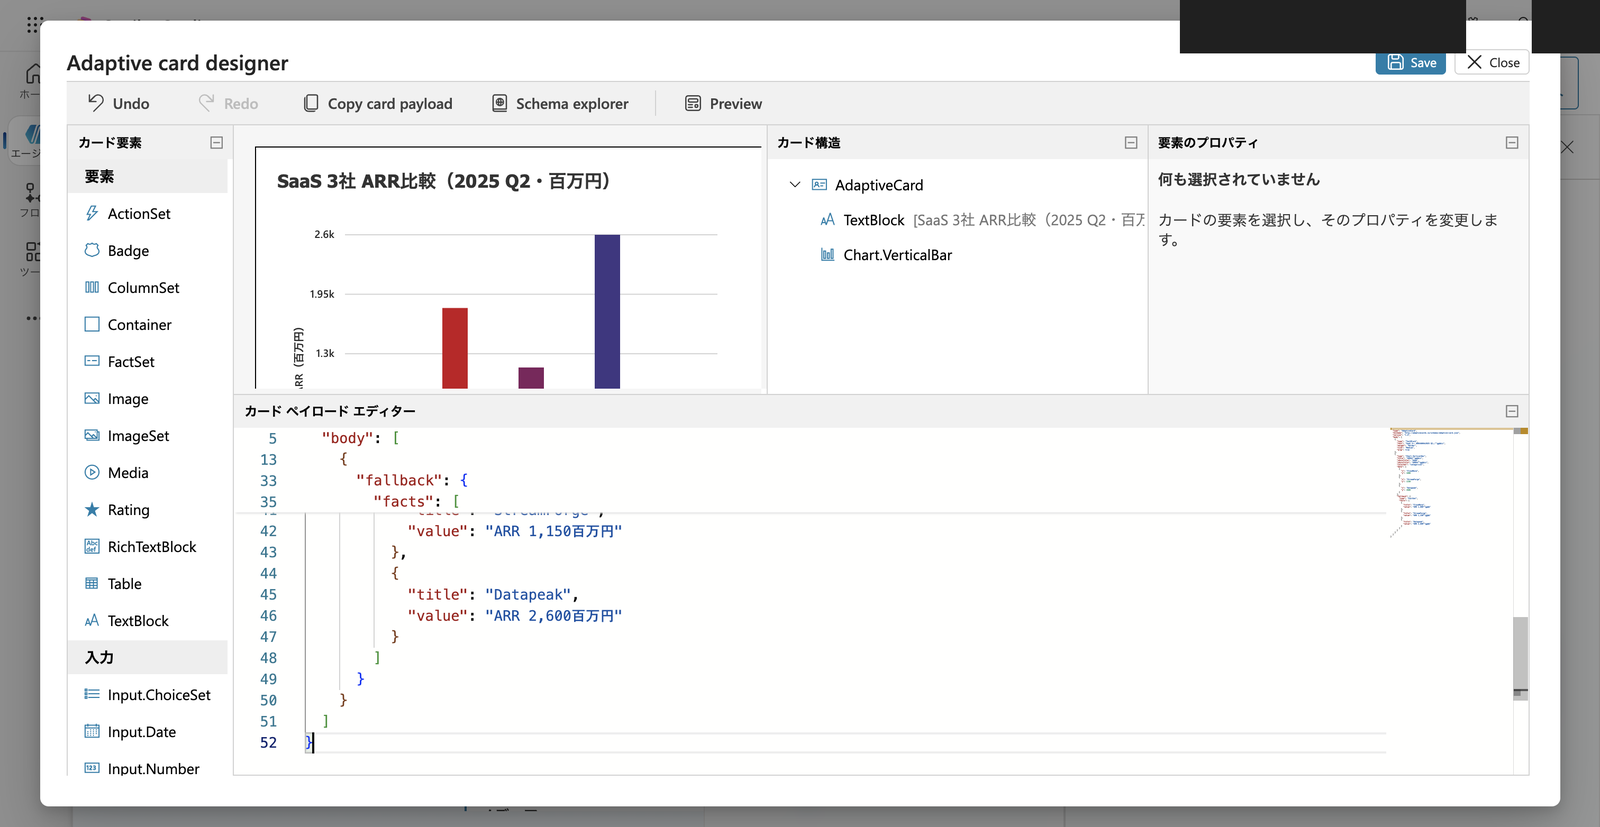Click the payload editor vertical scrollbar thumb
This screenshot has height=827, width=1600.
click(x=1520, y=657)
